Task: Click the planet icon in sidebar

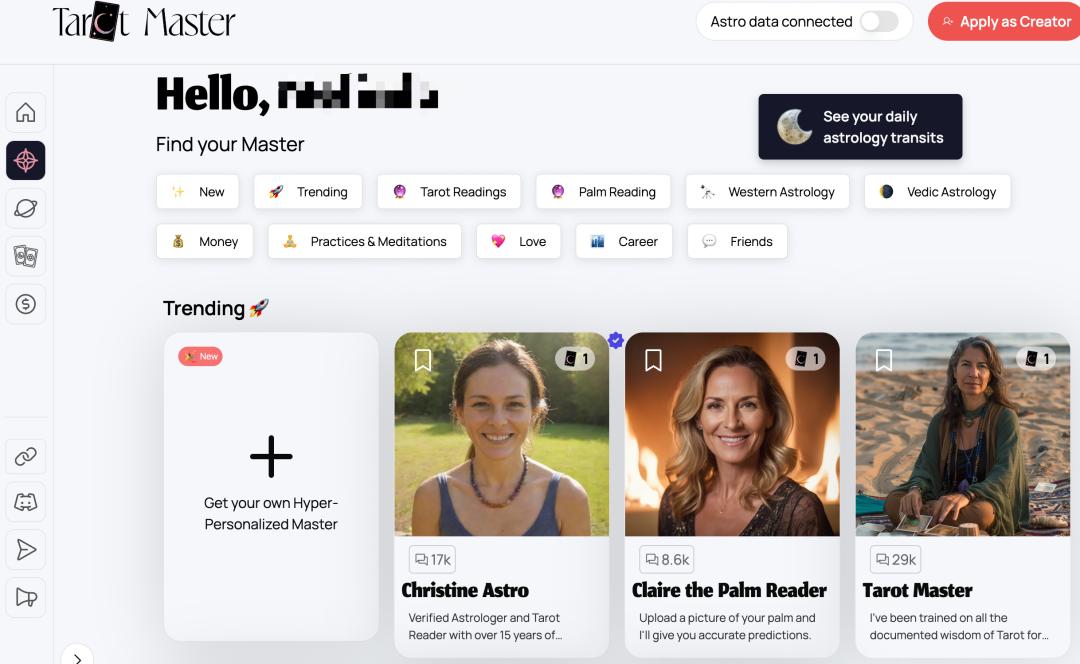Action: pos(25,208)
